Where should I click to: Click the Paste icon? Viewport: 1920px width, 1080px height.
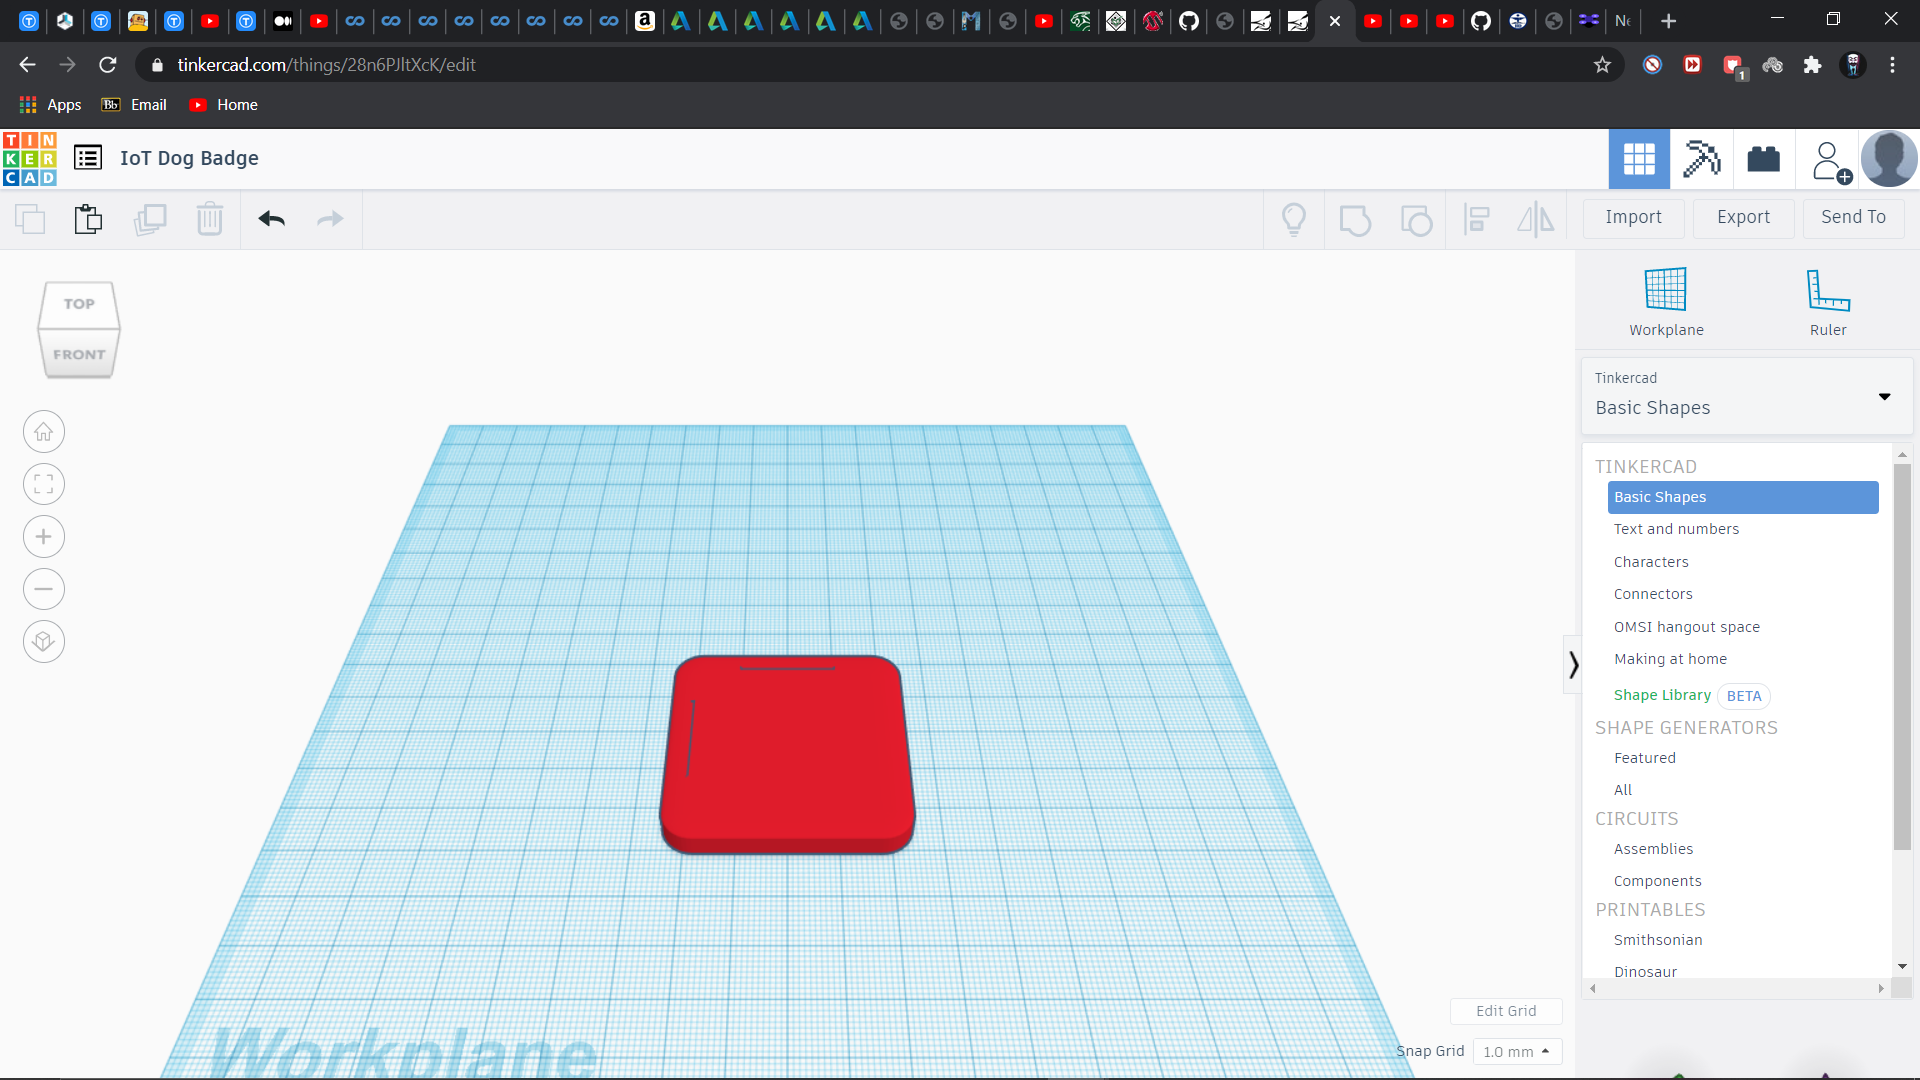click(88, 219)
